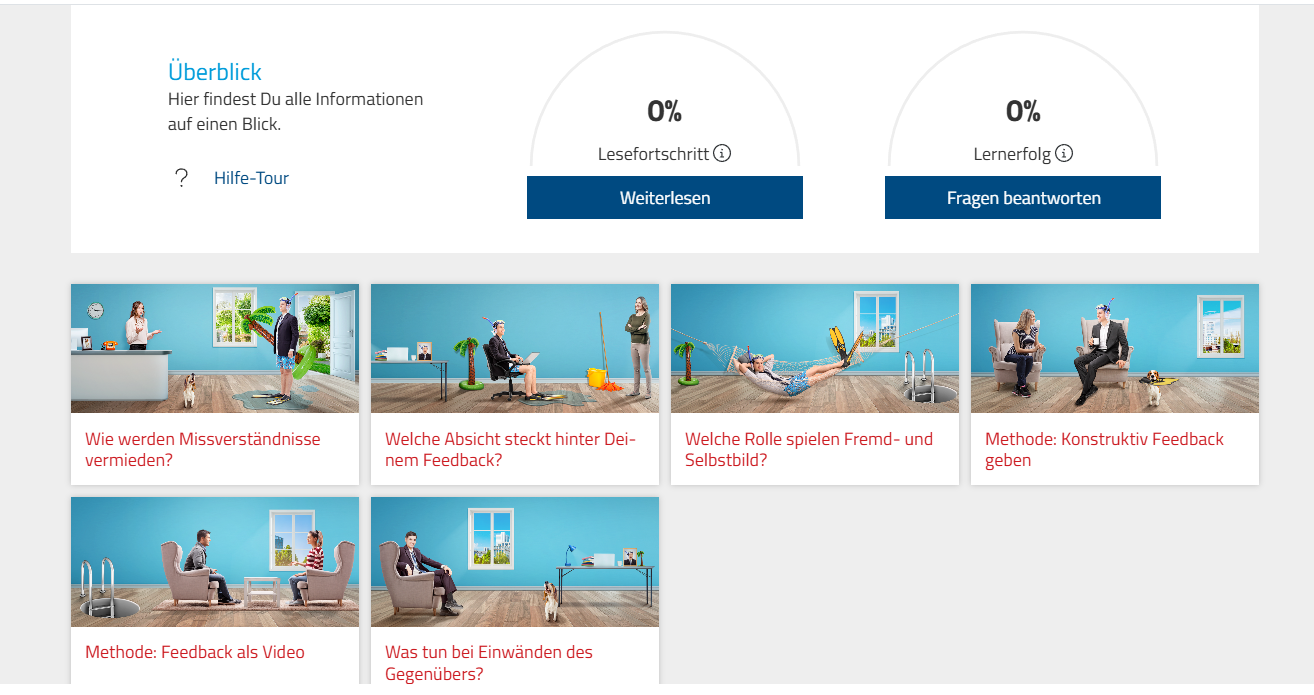Open 'Was tun bei Einwänden des Gegenübers?' title
Image resolution: width=1314 pixels, height=695 pixels.
point(489,663)
